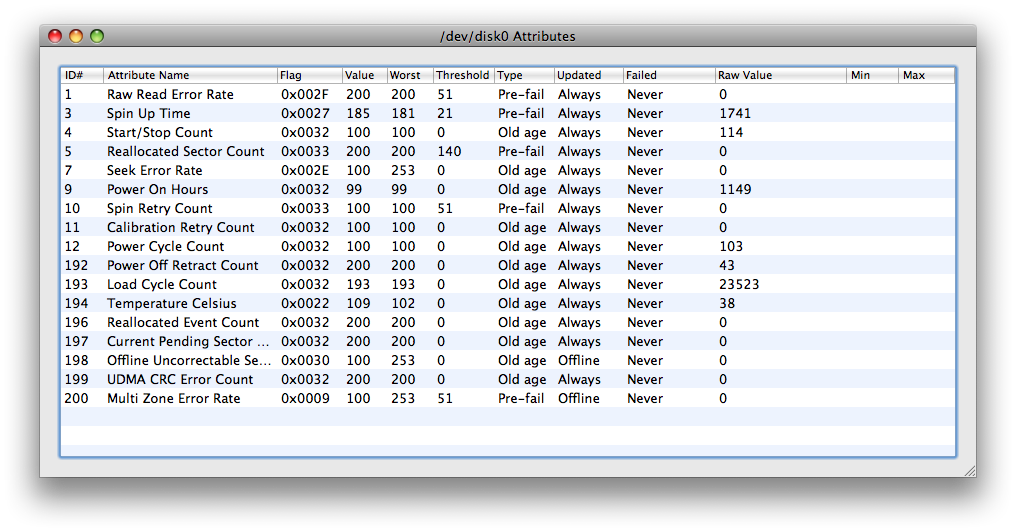The height and width of the screenshot is (532, 1016).
Task: Select the Power Off Retract Count row
Action: click(x=508, y=266)
